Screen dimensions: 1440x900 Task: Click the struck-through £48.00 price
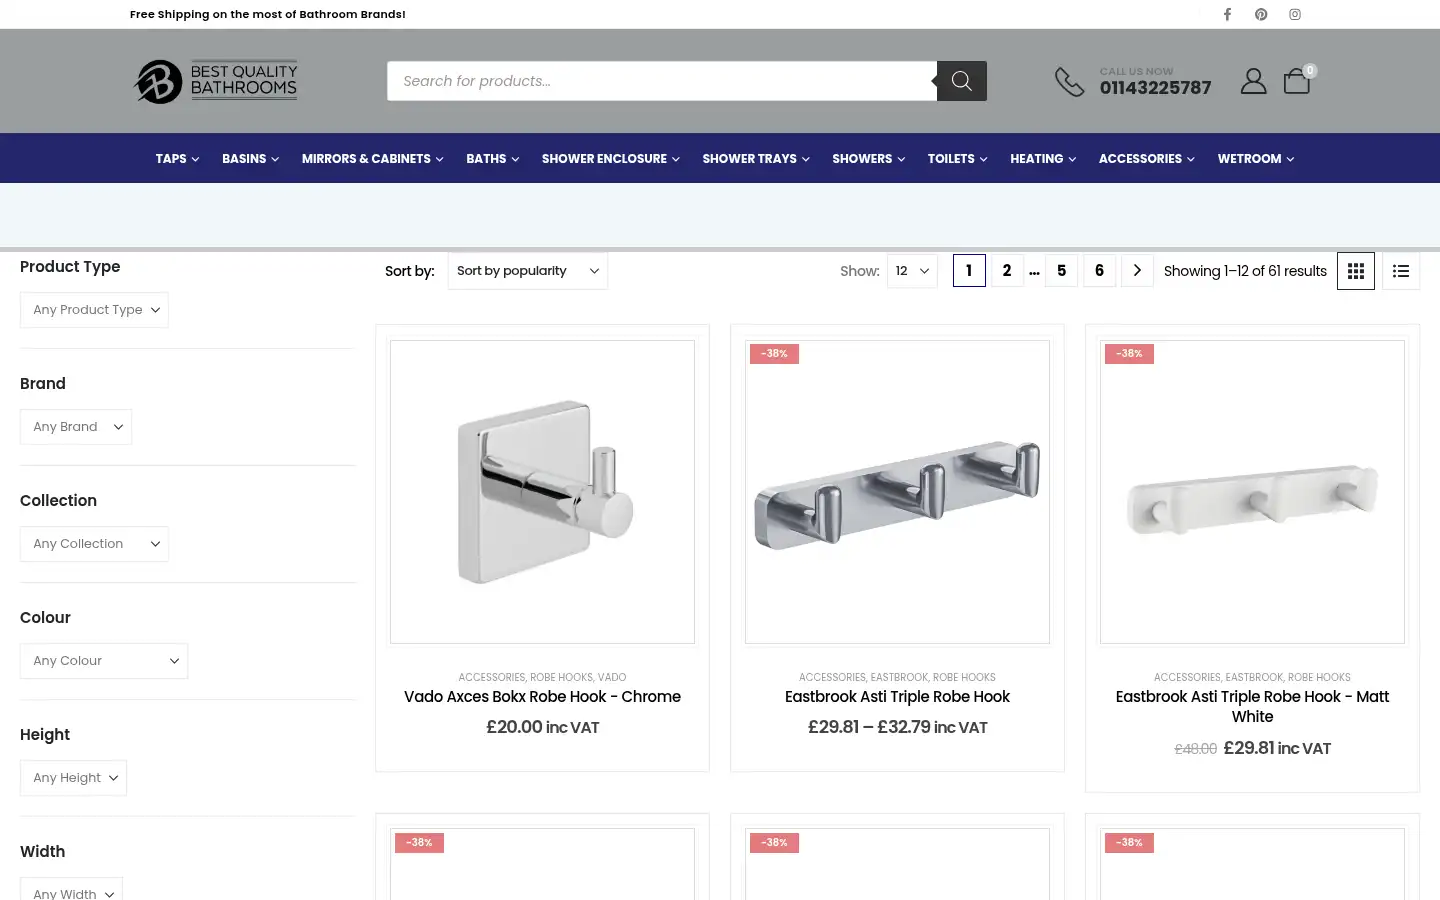coord(1196,749)
